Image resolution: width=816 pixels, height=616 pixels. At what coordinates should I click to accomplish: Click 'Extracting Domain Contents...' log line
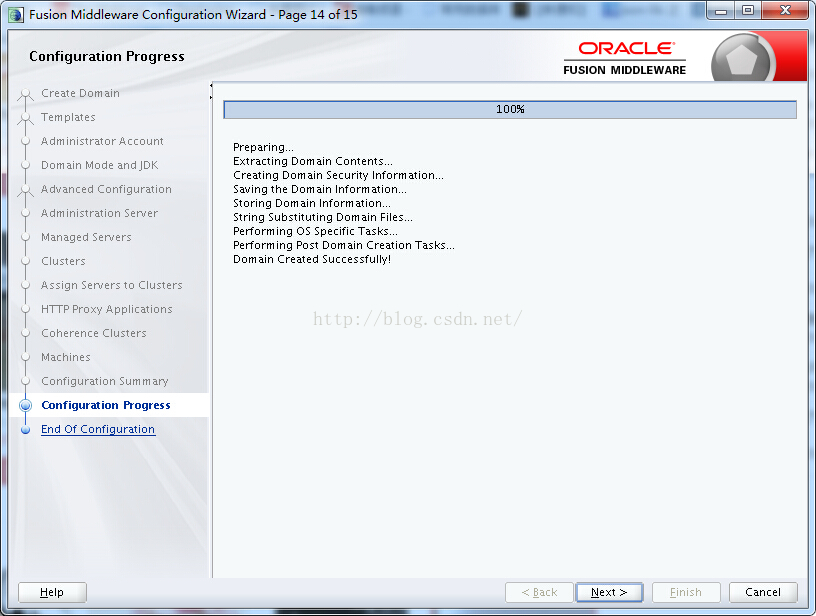[313, 161]
